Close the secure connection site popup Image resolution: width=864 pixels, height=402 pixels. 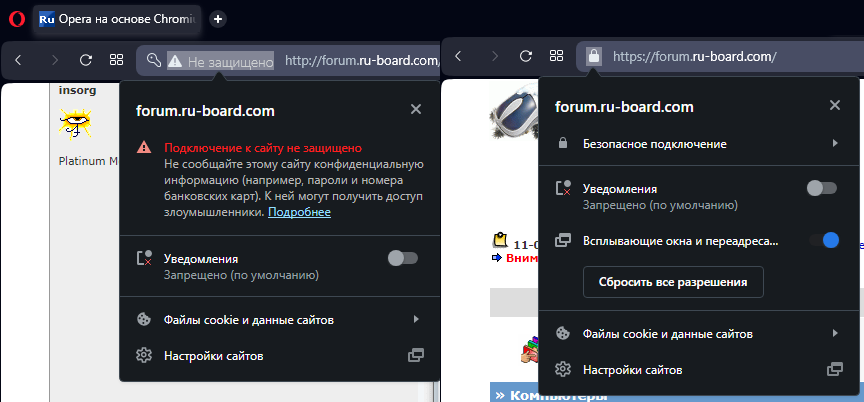pos(835,106)
